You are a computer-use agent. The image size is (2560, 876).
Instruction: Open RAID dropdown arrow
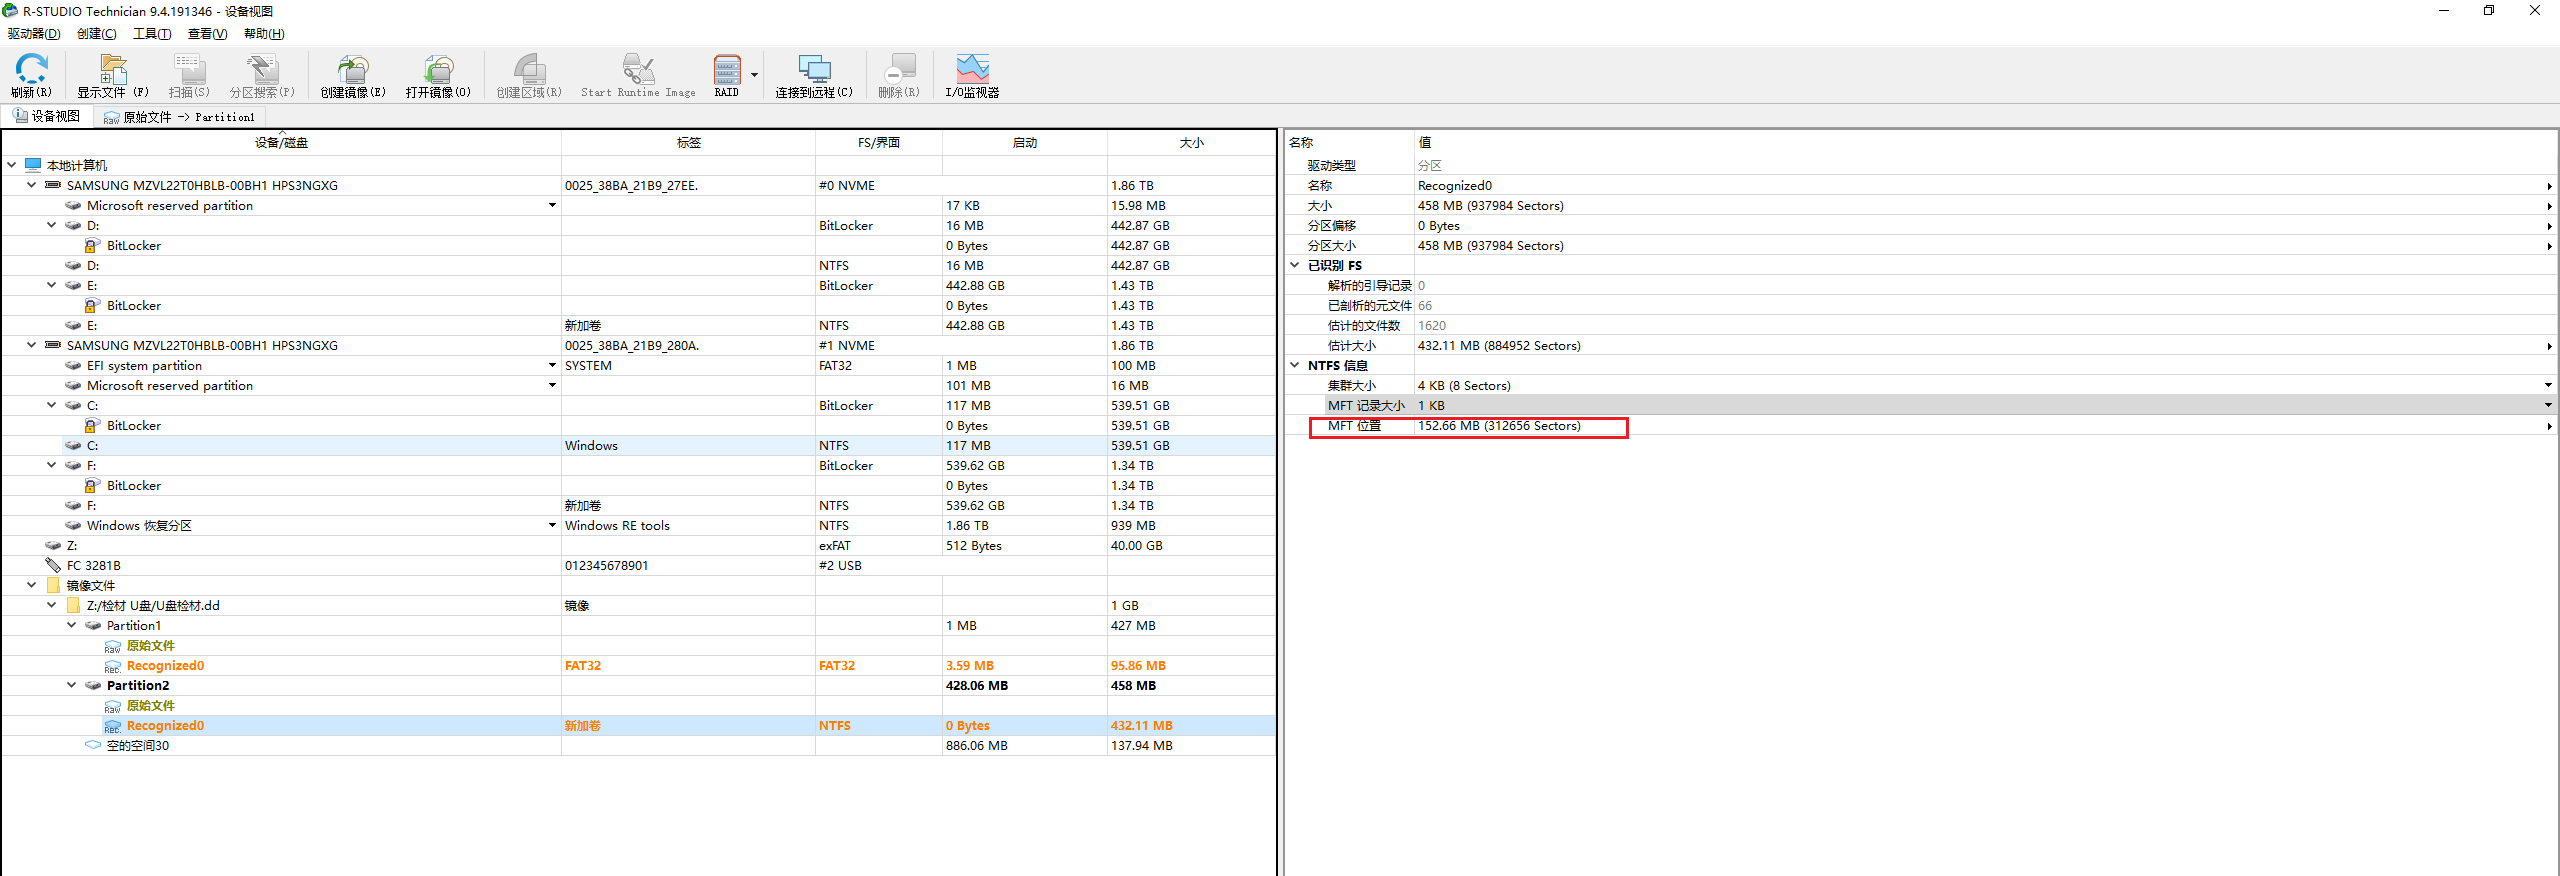click(754, 76)
